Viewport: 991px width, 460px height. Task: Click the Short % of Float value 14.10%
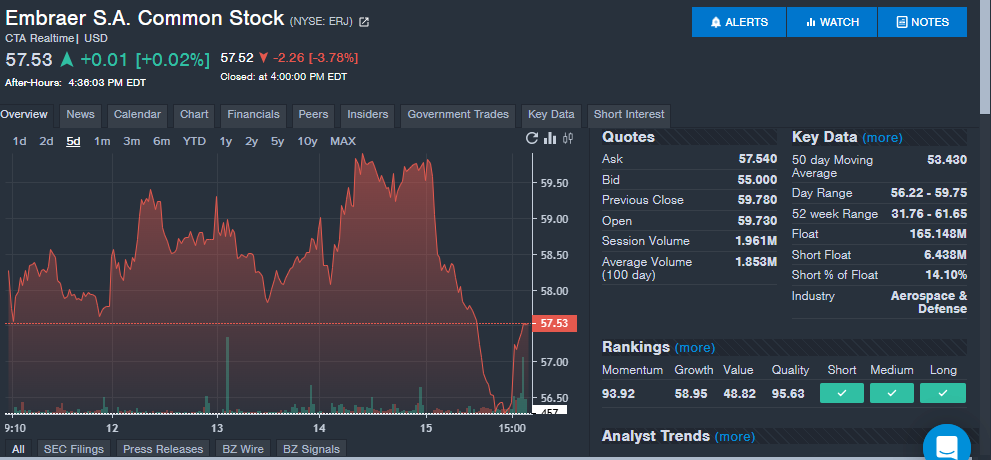click(946, 275)
